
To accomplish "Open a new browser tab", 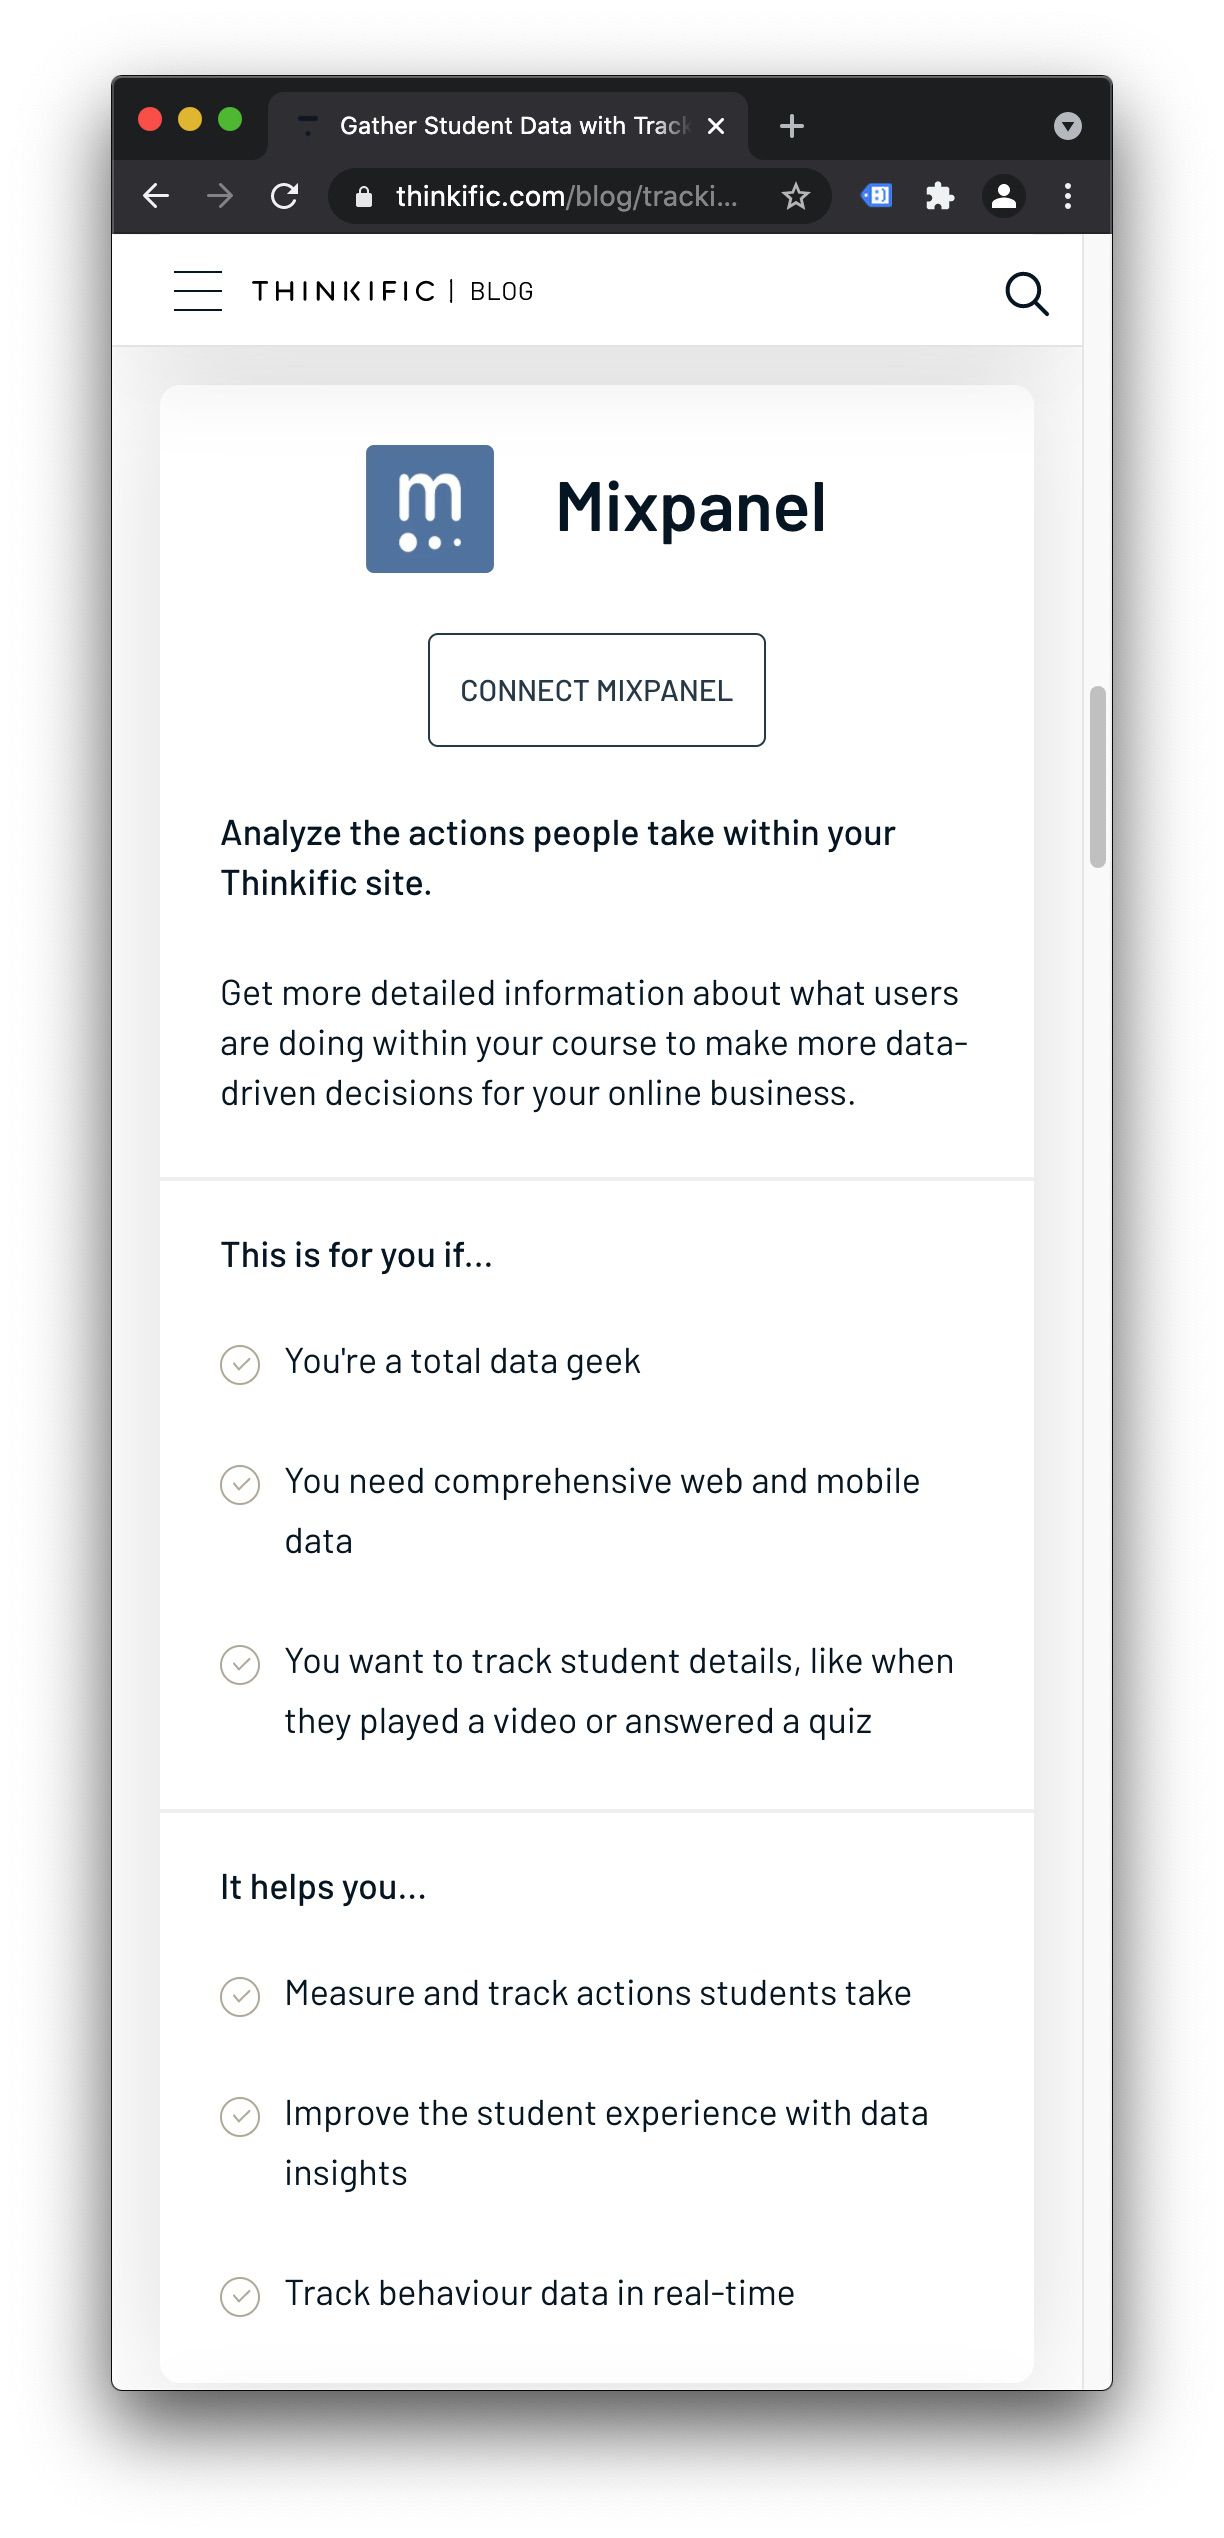I will pos(792,126).
